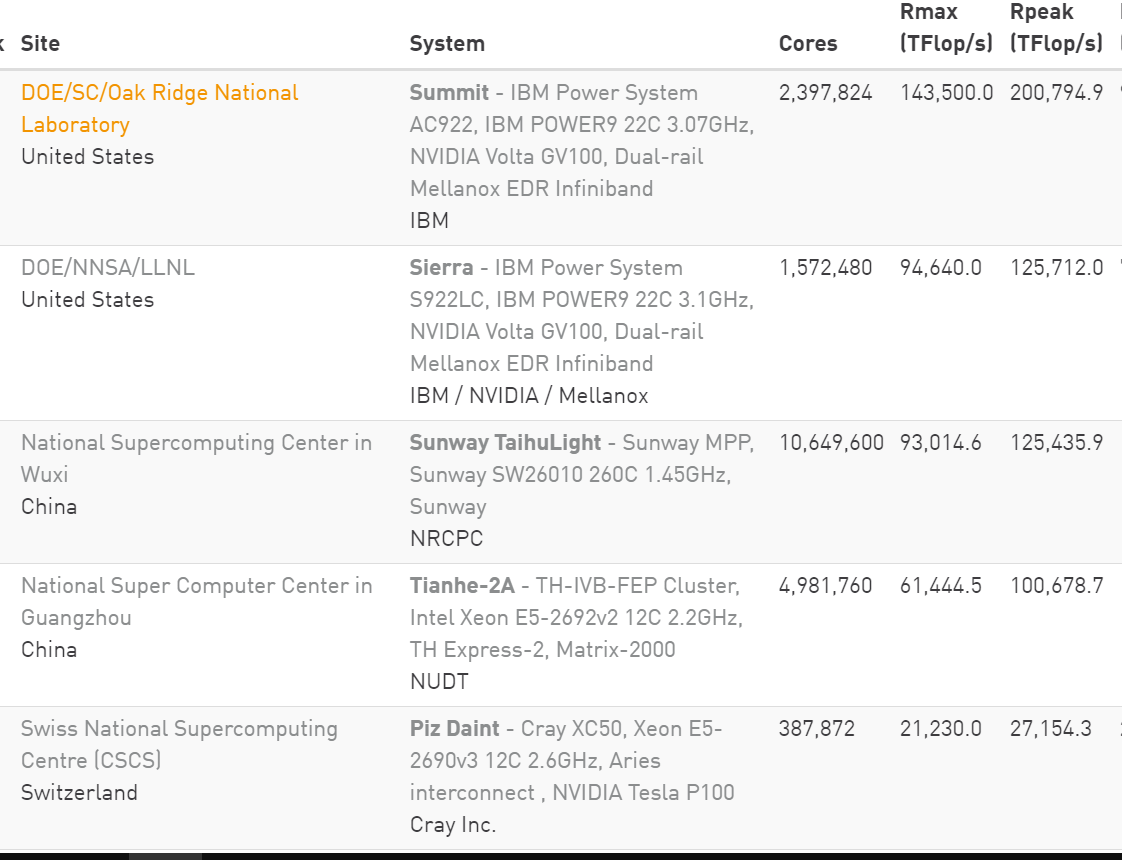Viewport: 1122px width, 860px height.
Task: Click the Cores column header
Action: point(808,44)
